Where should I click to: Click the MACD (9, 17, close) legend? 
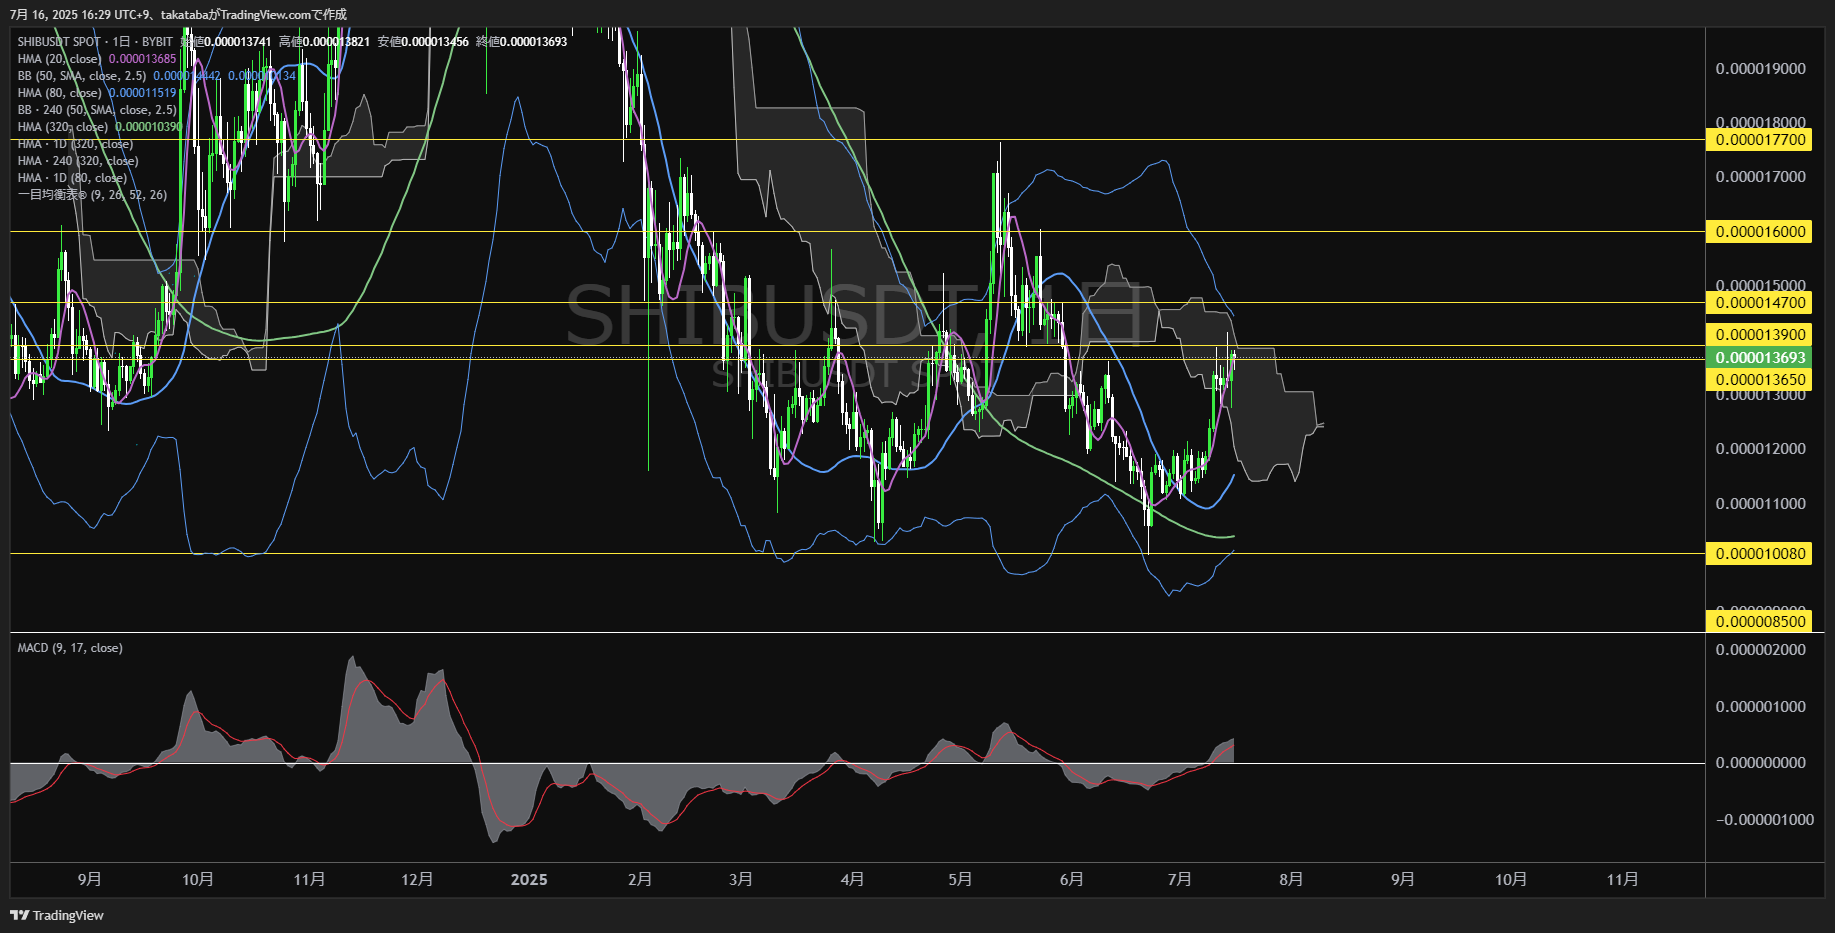[70, 648]
